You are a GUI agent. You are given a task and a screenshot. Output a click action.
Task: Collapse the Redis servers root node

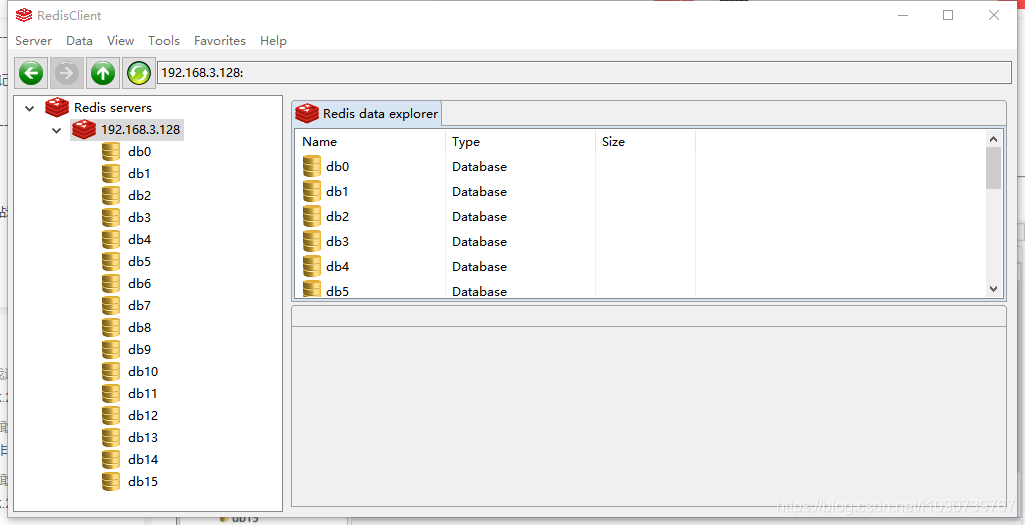click(x=29, y=108)
